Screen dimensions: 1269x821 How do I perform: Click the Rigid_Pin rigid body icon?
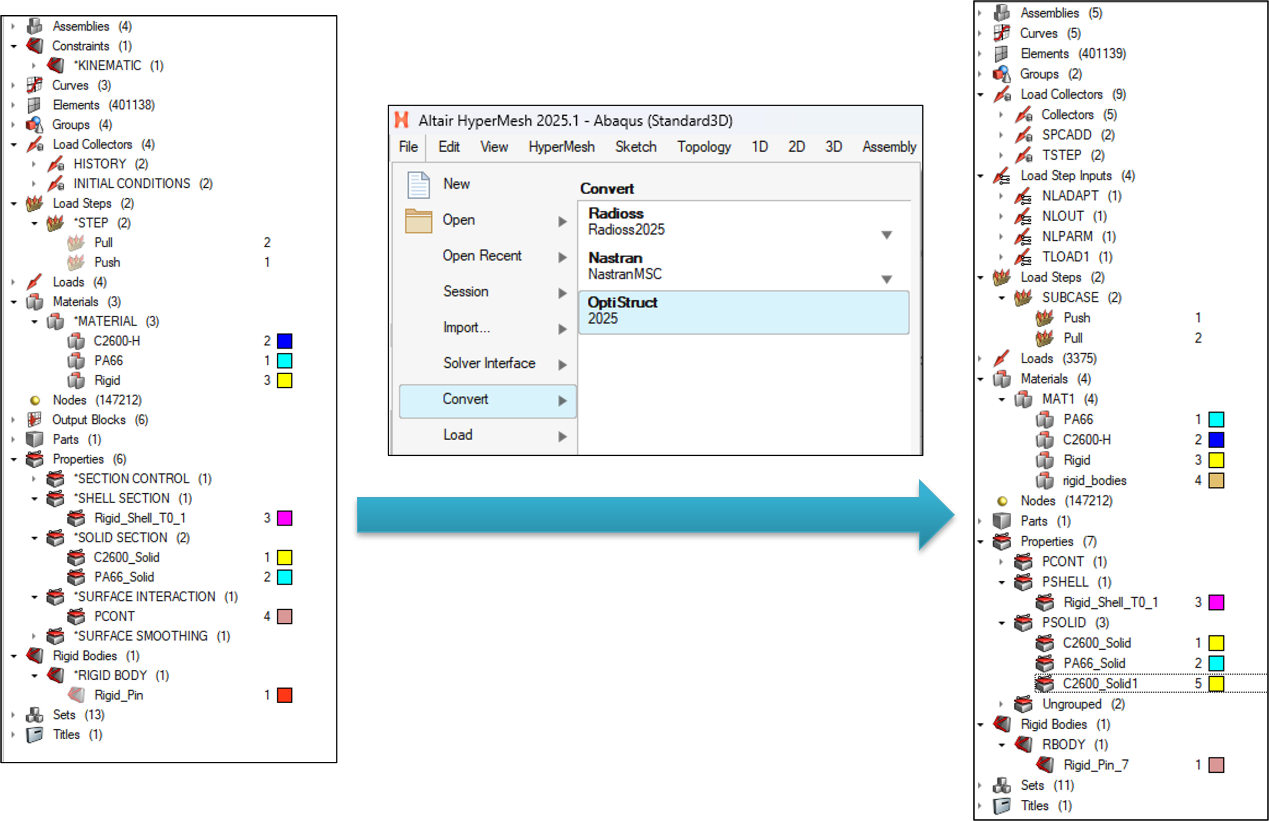[x=77, y=695]
